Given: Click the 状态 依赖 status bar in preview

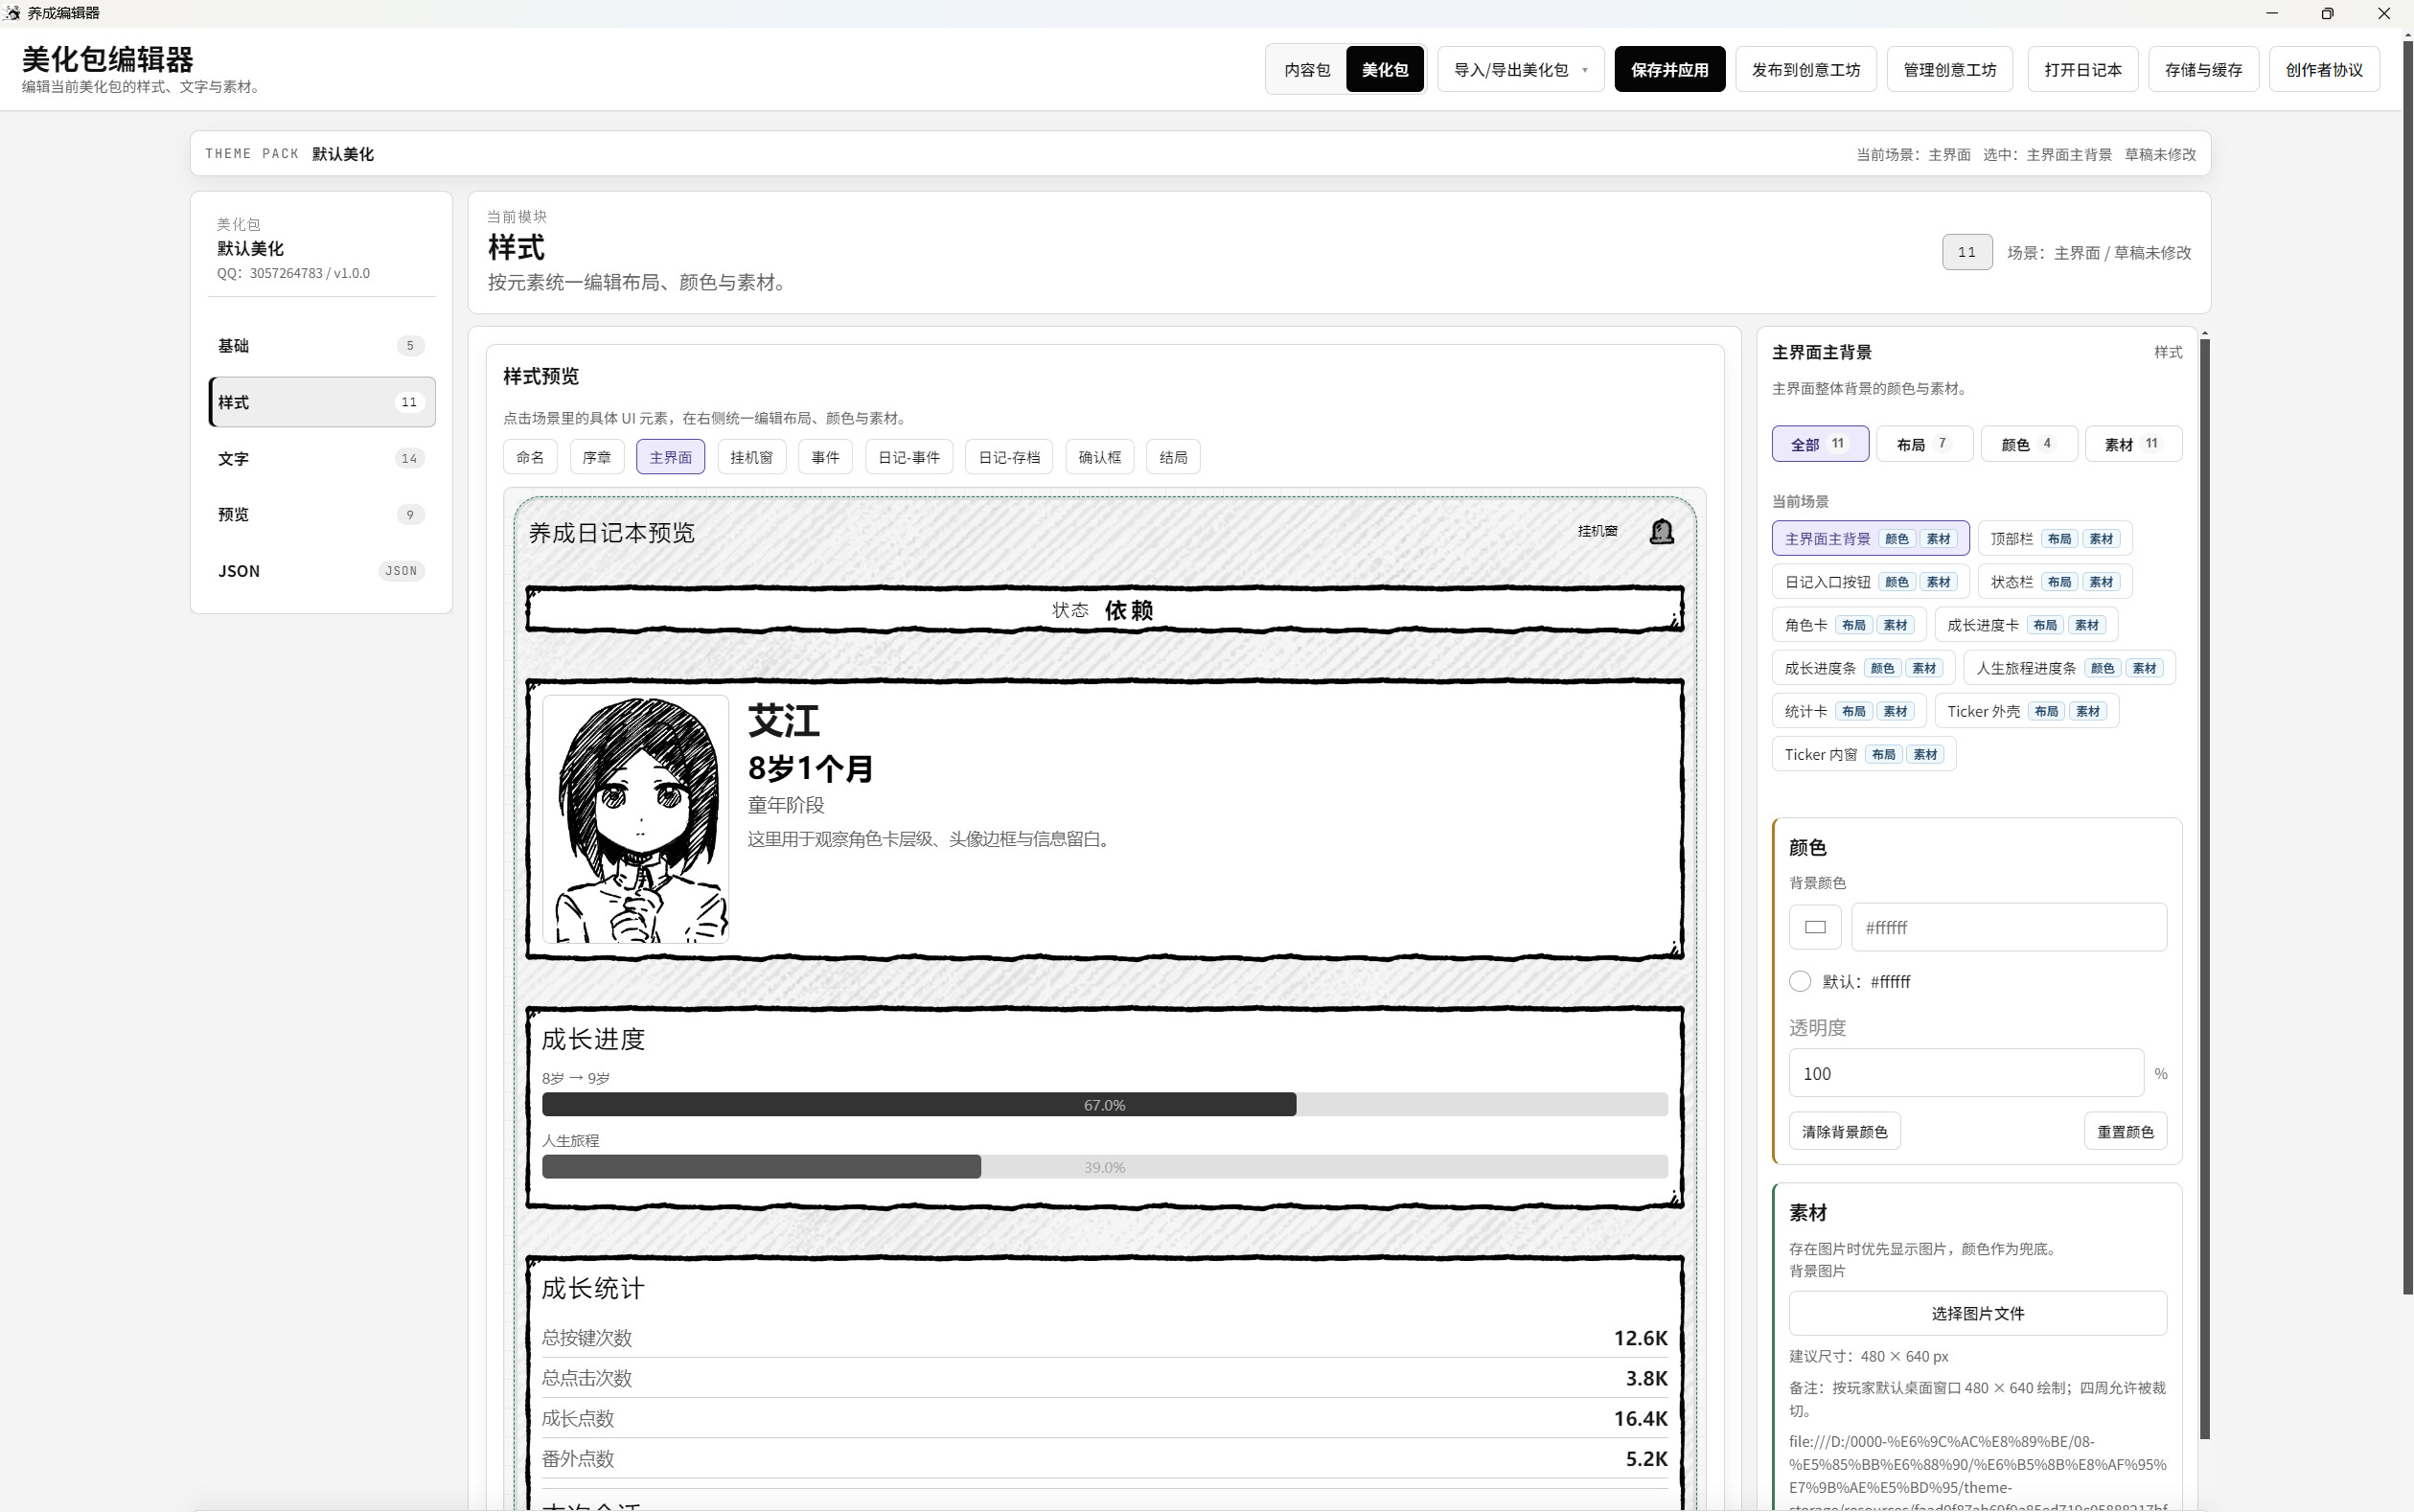Looking at the screenshot, I should click(x=1104, y=610).
